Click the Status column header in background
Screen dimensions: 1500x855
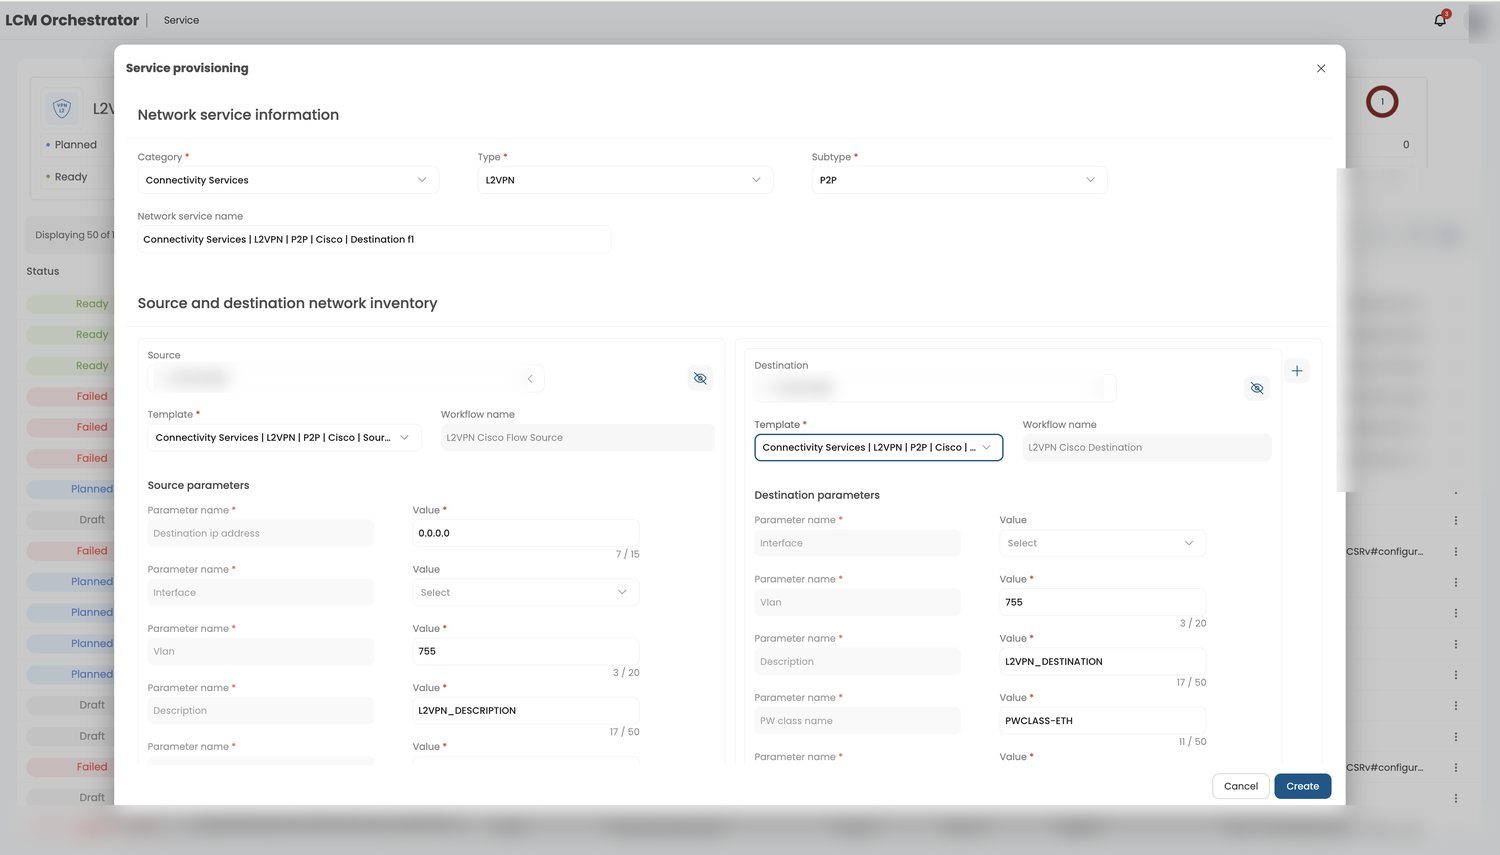tap(43, 271)
